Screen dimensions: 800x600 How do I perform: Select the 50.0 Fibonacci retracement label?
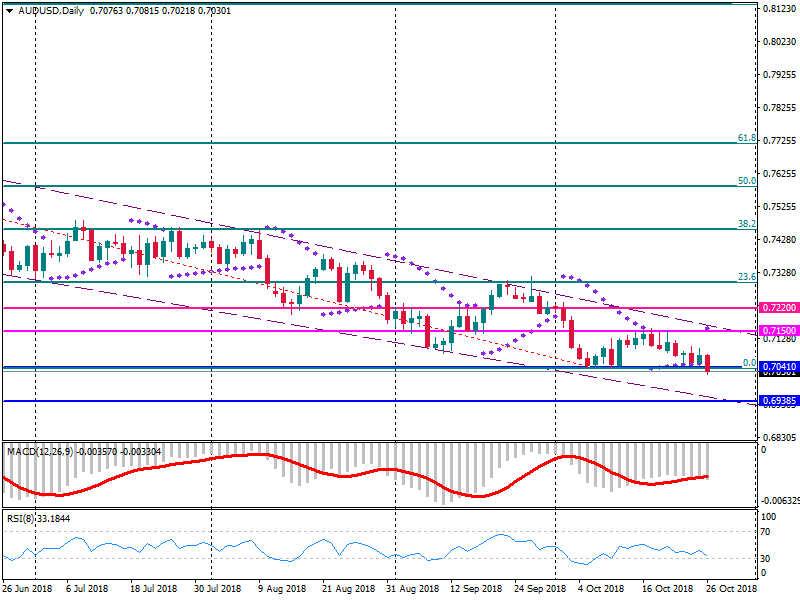pos(745,181)
